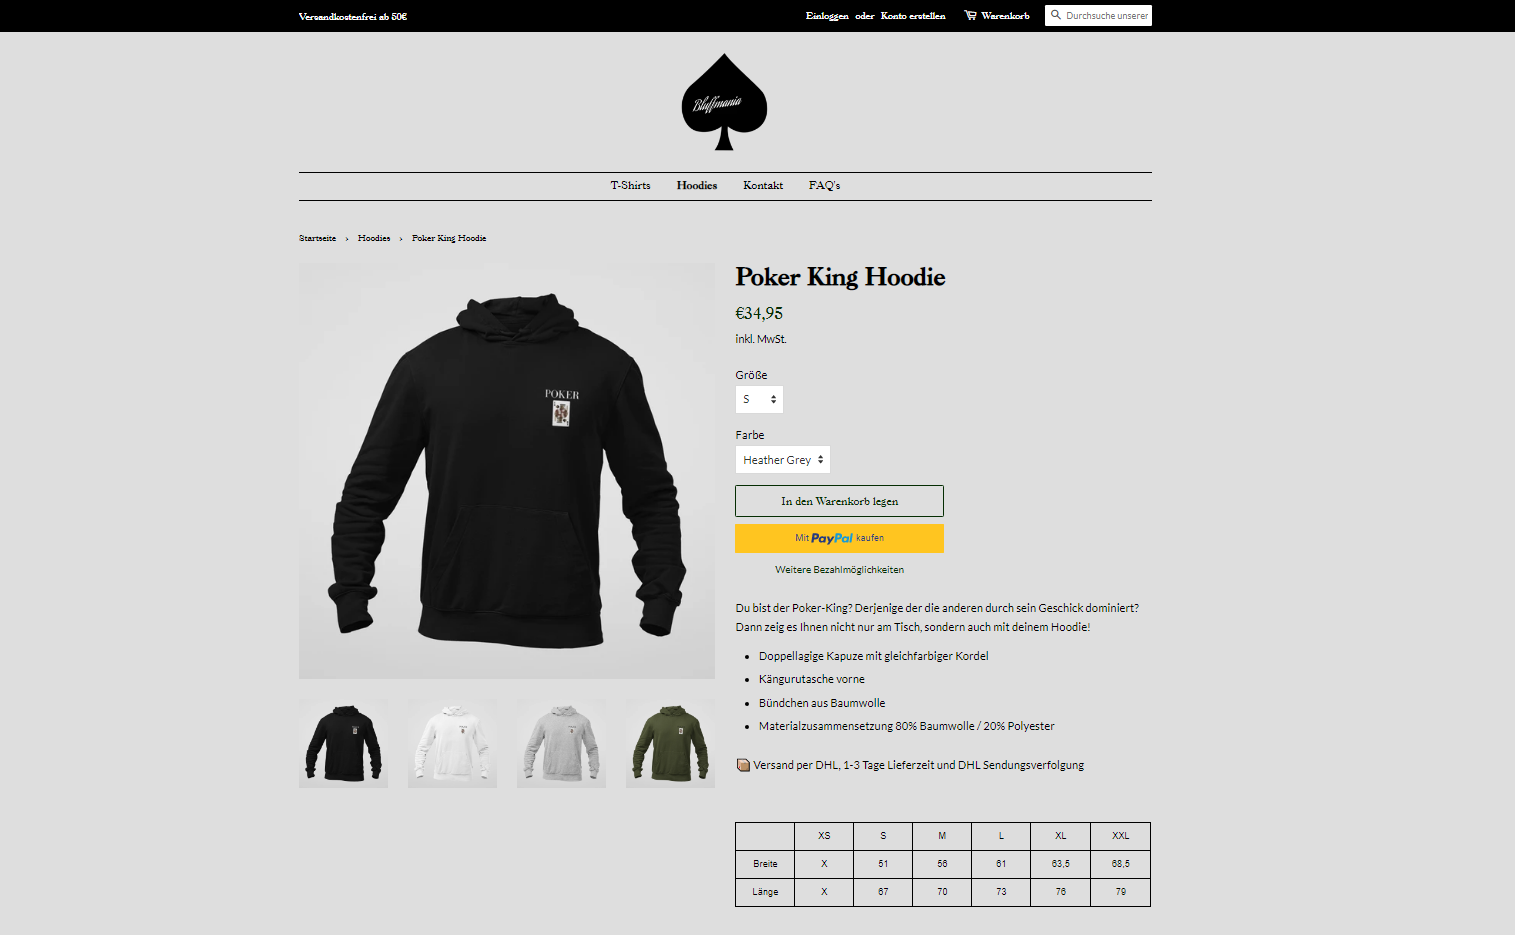Open the Farbe color dropdown

coord(783,460)
